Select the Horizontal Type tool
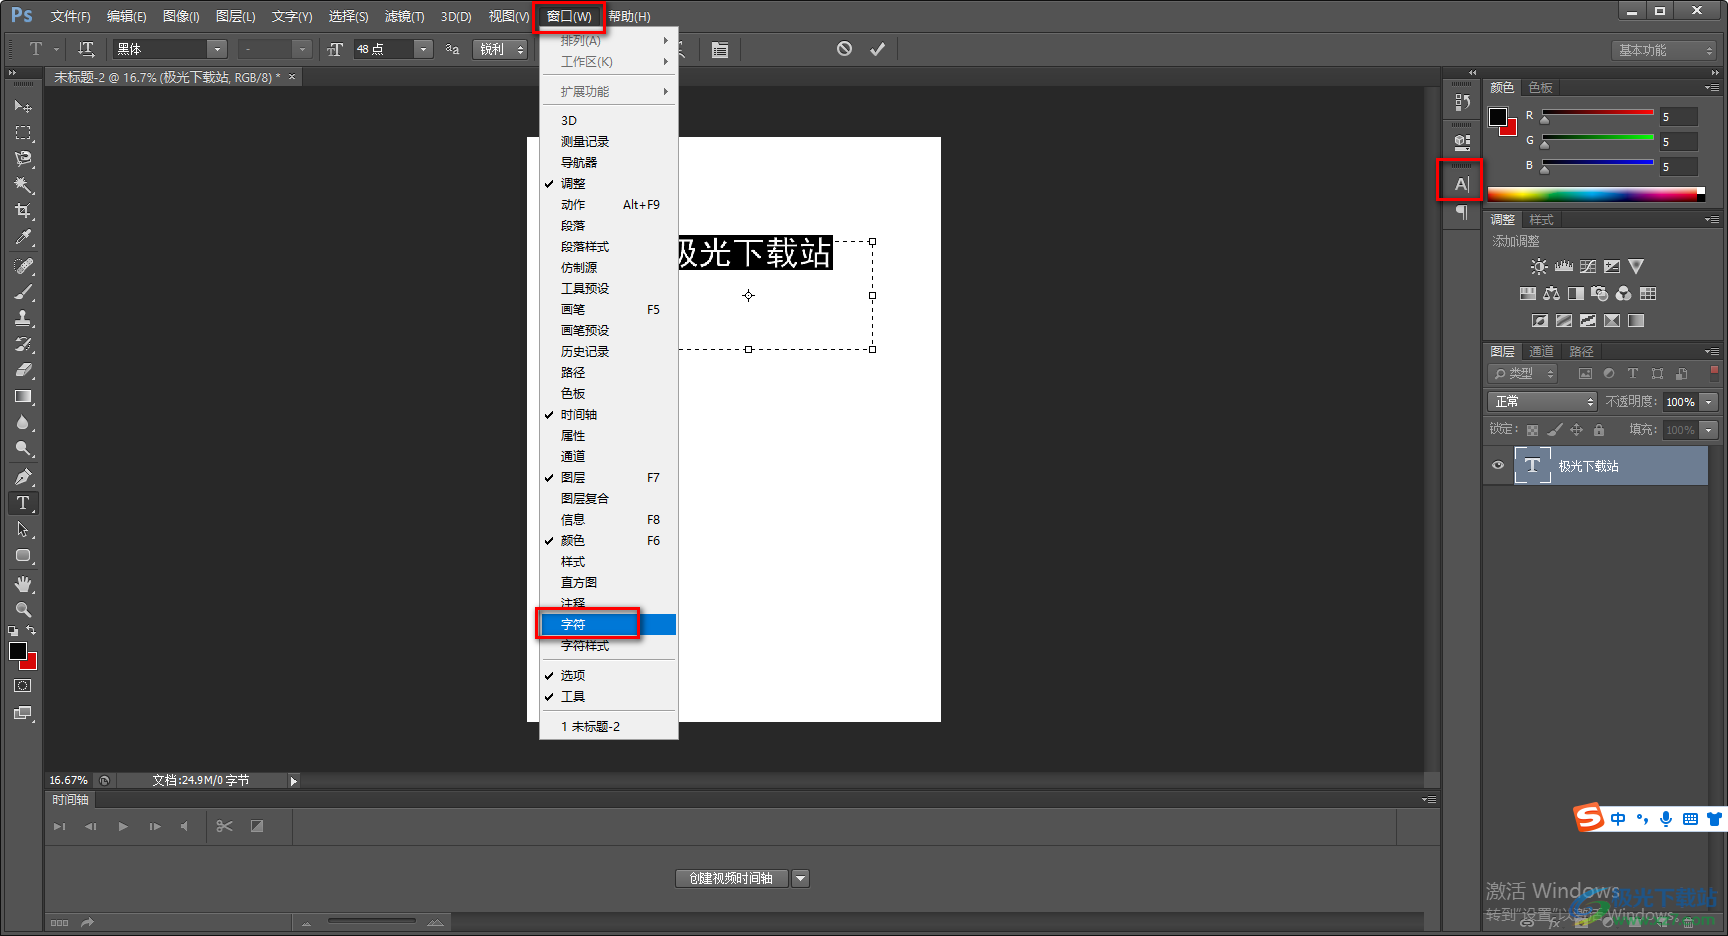This screenshot has height=936, width=1728. pos(23,503)
